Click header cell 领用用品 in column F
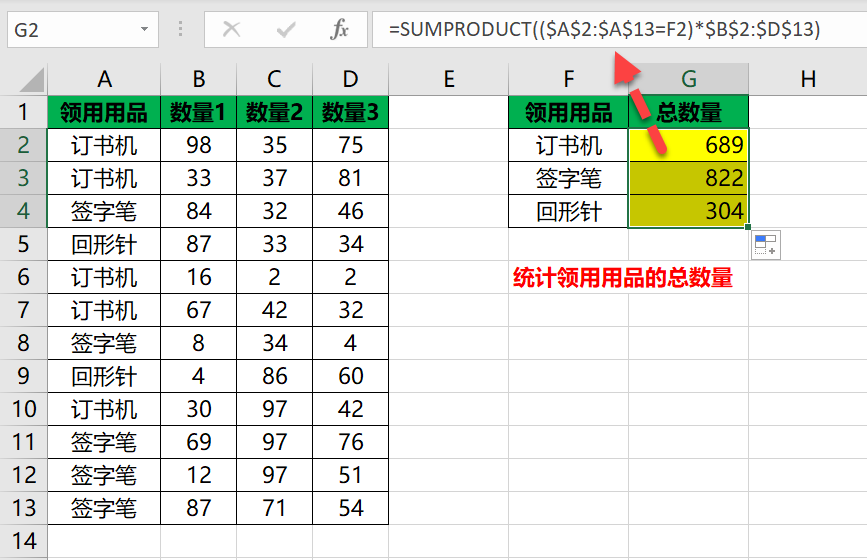 pyautogui.click(x=568, y=112)
